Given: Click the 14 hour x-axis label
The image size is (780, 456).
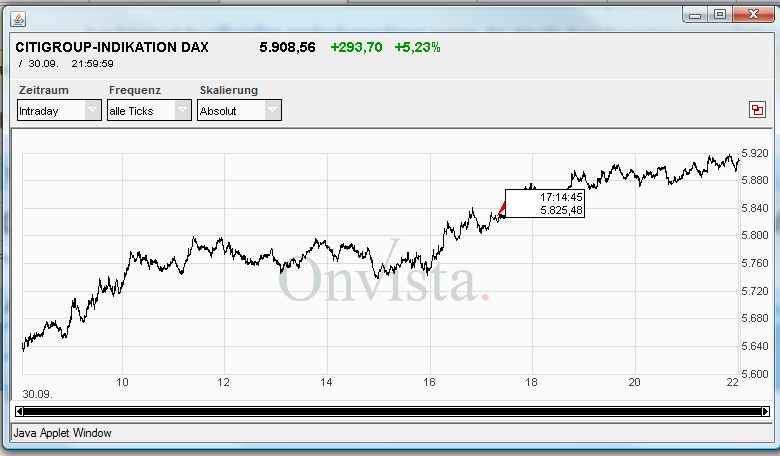Looking at the screenshot, I should pyautogui.click(x=326, y=382).
